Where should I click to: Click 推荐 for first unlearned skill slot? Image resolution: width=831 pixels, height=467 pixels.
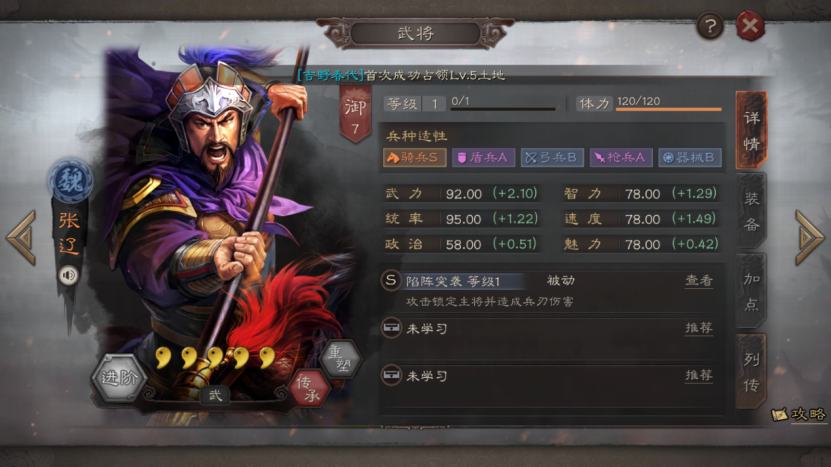pyautogui.click(x=699, y=328)
